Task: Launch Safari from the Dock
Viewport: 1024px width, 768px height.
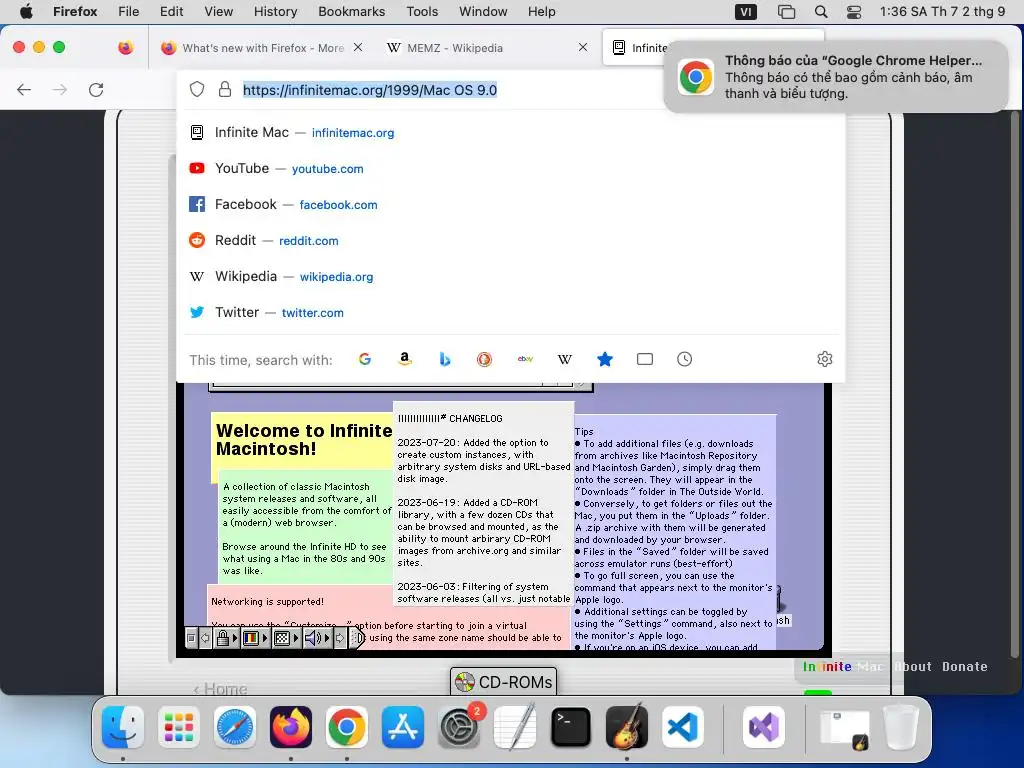Action: [x=235, y=727]
